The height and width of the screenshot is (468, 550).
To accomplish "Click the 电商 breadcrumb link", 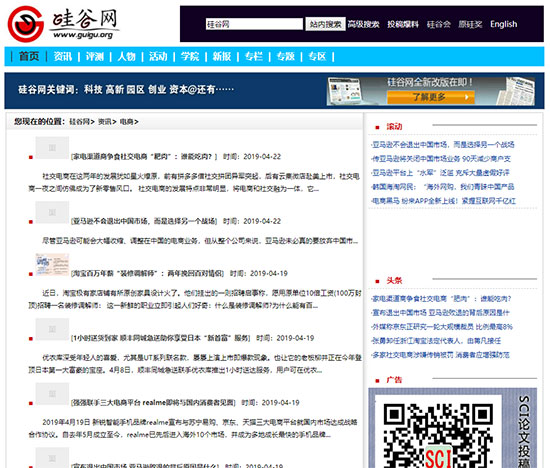I will [x=127, y=122].
